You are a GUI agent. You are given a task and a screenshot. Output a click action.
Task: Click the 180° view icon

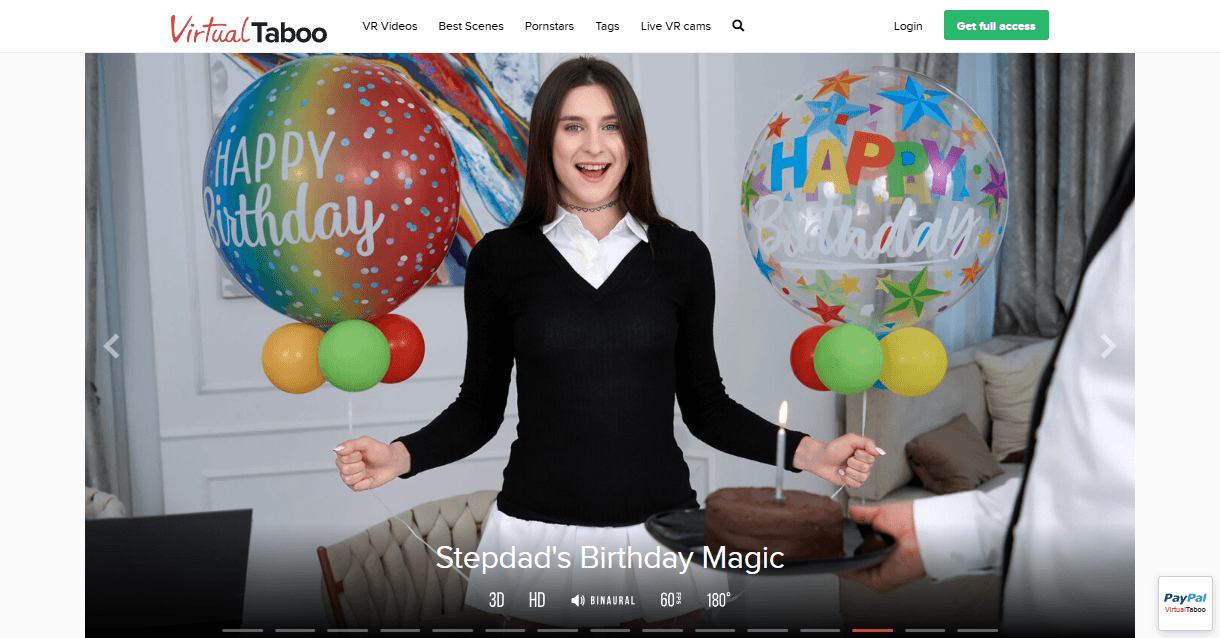718,600
